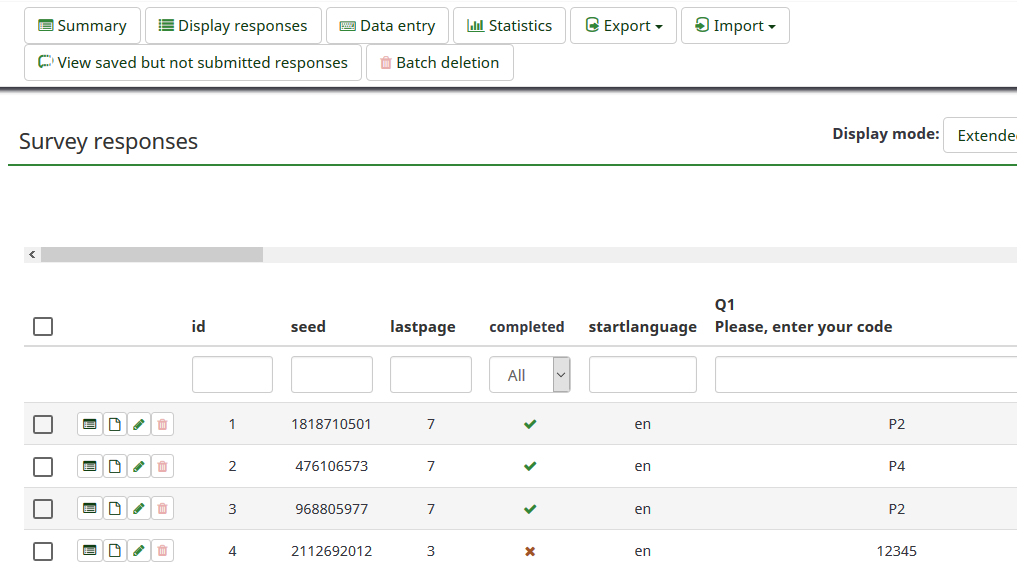Check the checkbox for response id 2
Screen dimensions: 1017x568
pyautogui.click(x=43, y=467)
